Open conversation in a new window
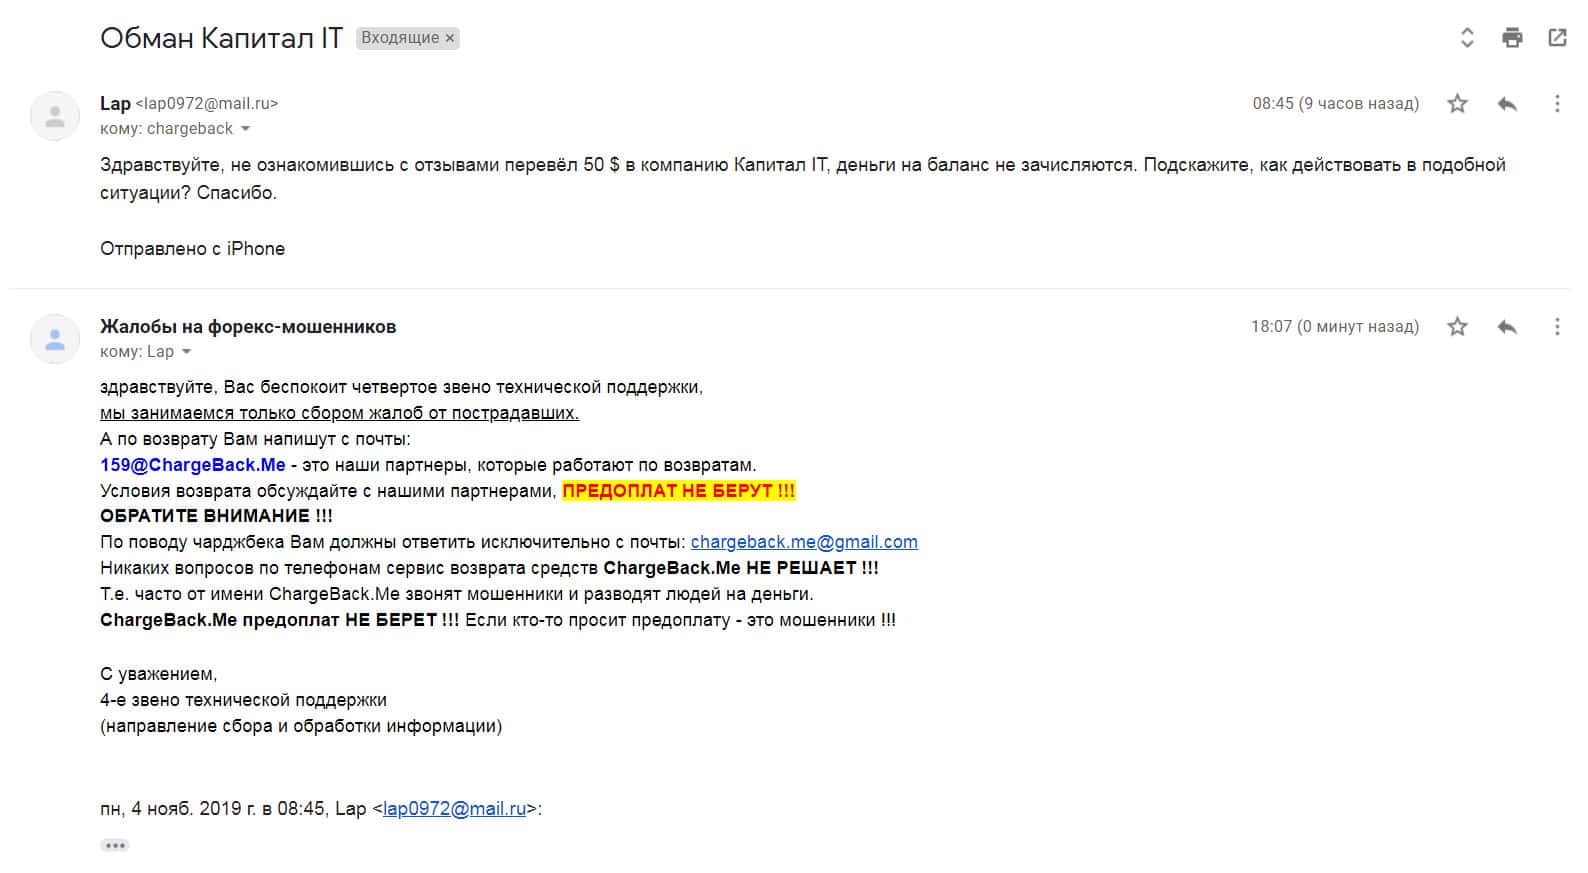 point(1557,38)
